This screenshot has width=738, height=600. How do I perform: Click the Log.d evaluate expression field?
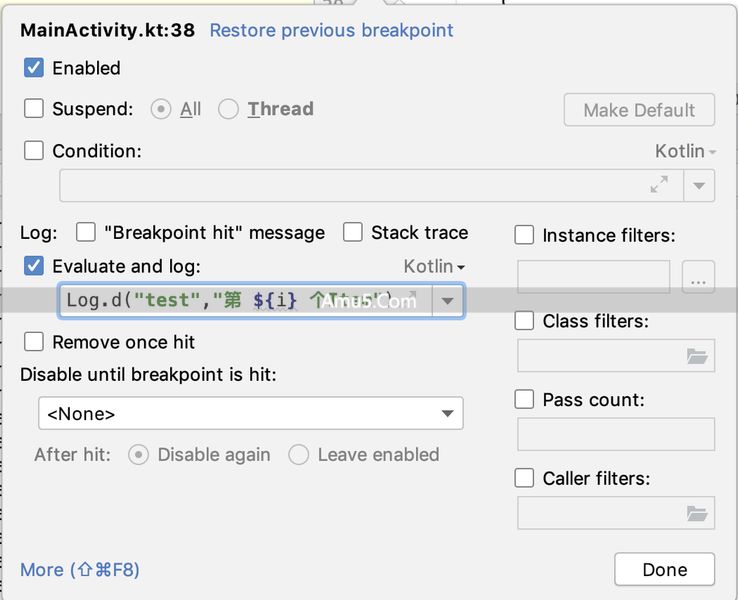click(x=245, y=300)
